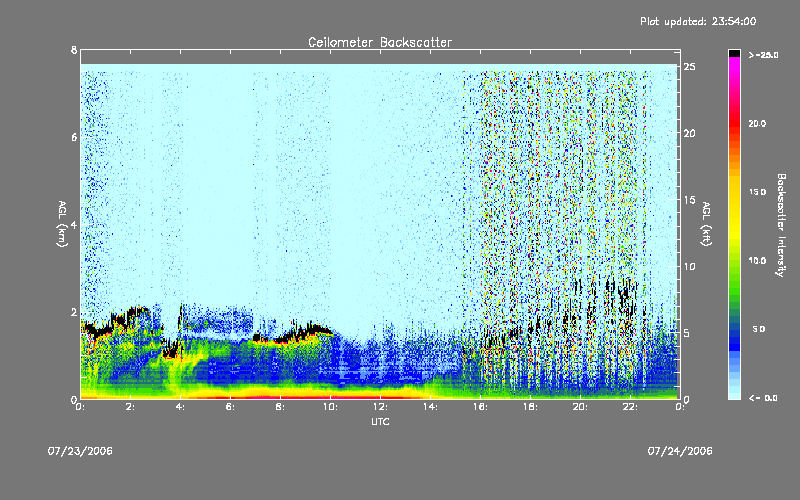Click the '25' kft tick label on right axis
The image size is (800, 500).
(x=690, y=67)
